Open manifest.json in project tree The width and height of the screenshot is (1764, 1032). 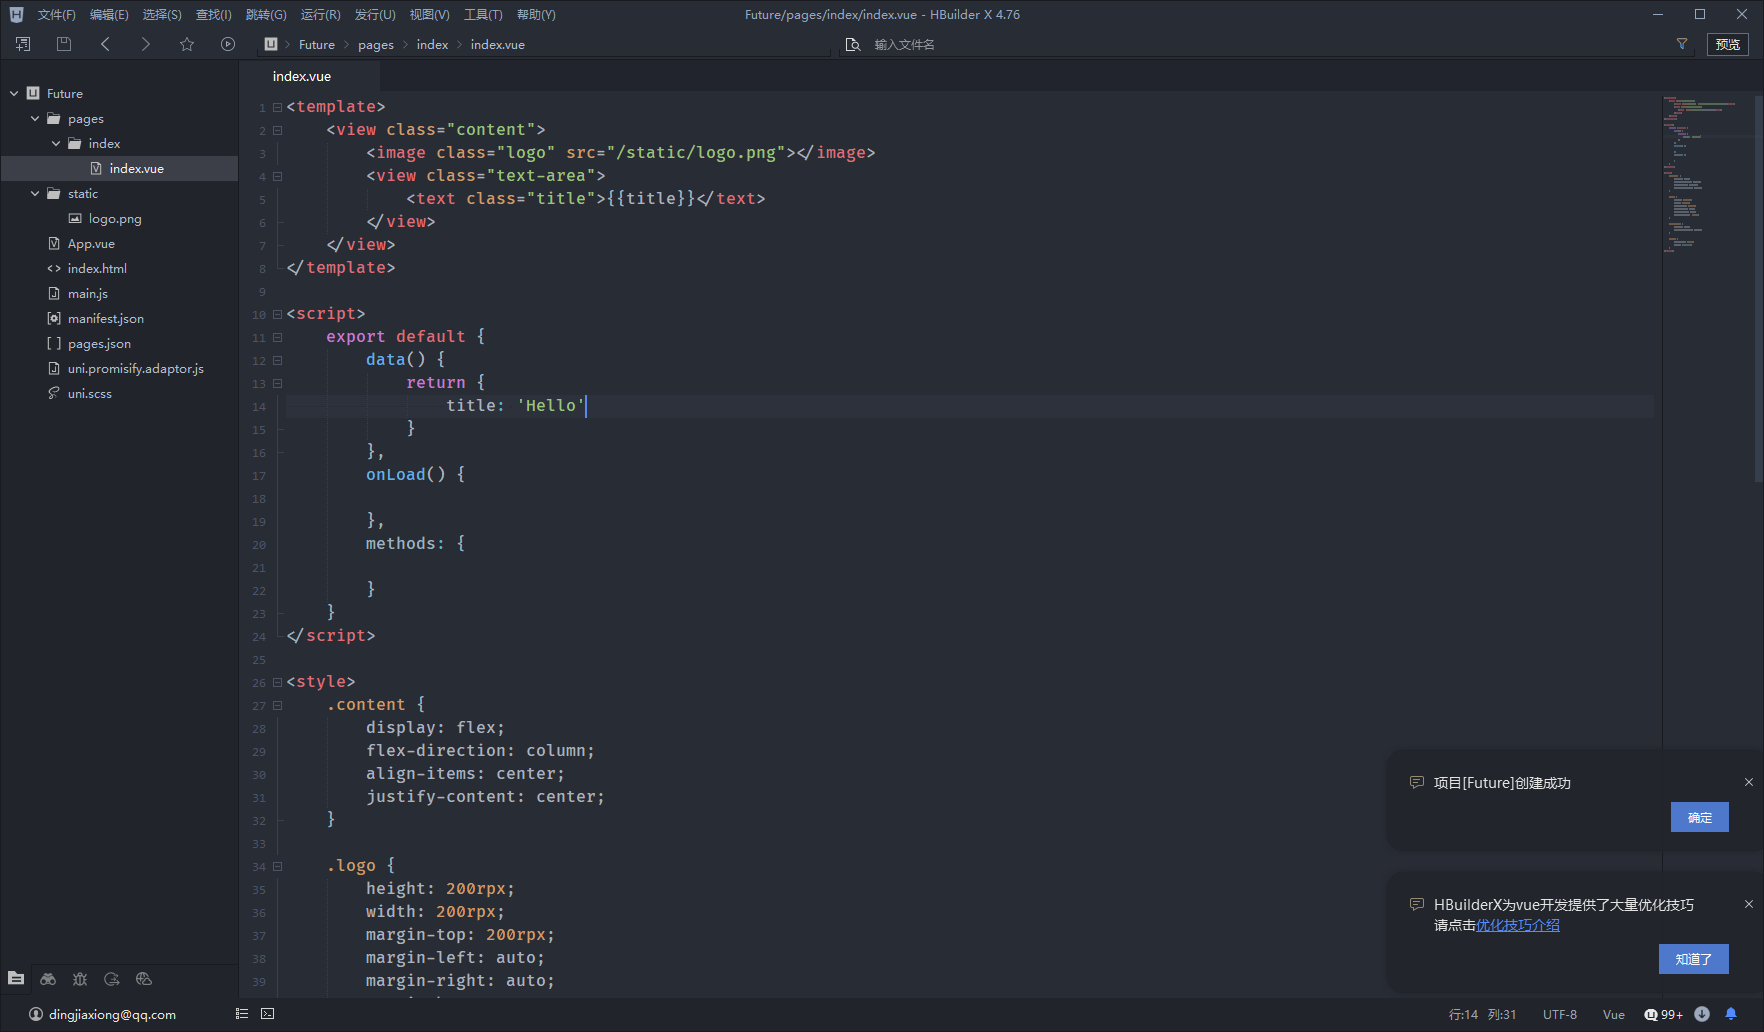pos(106,318)
